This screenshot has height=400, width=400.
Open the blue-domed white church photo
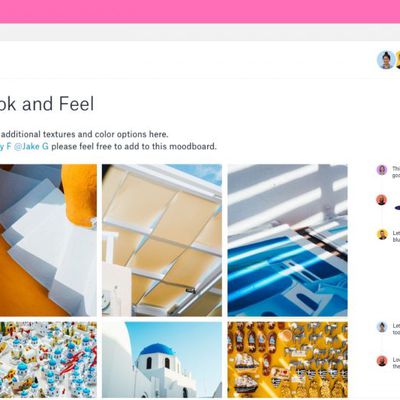point(162,359)
